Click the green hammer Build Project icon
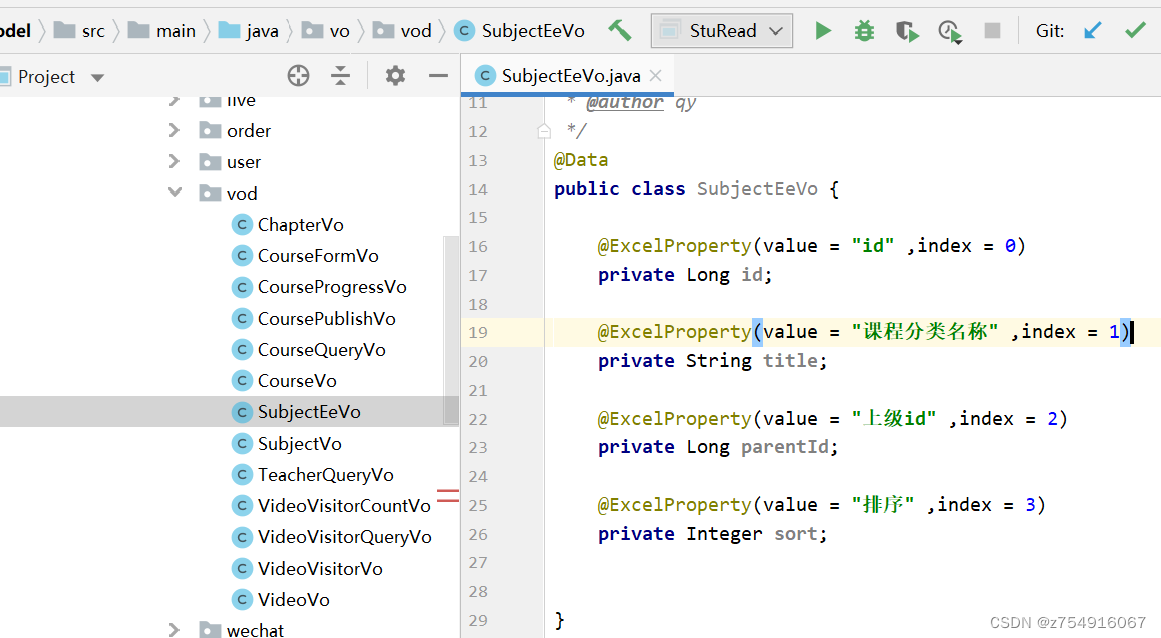This screenshot has width=1161, height=638. (620, 31)
